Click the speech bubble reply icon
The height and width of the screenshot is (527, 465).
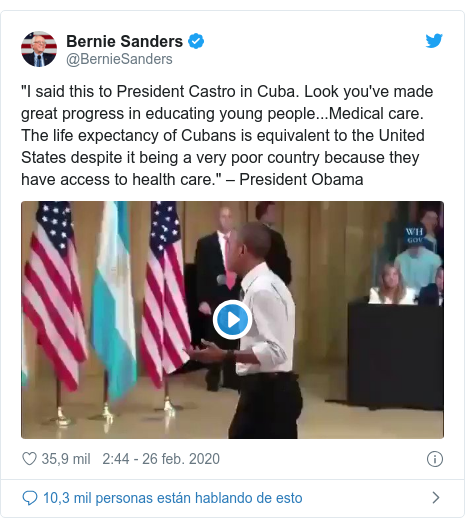30,498
